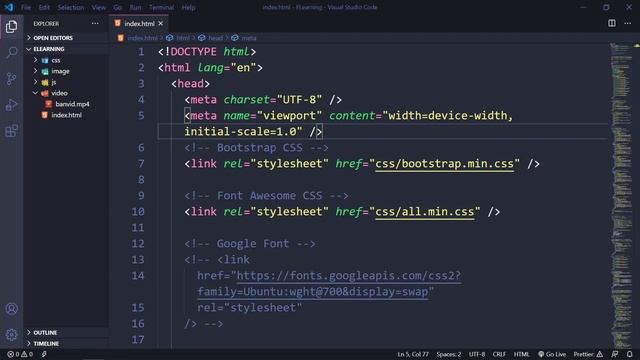
Task: Click the errors and warnings status indicator
Action: [20, 354]
